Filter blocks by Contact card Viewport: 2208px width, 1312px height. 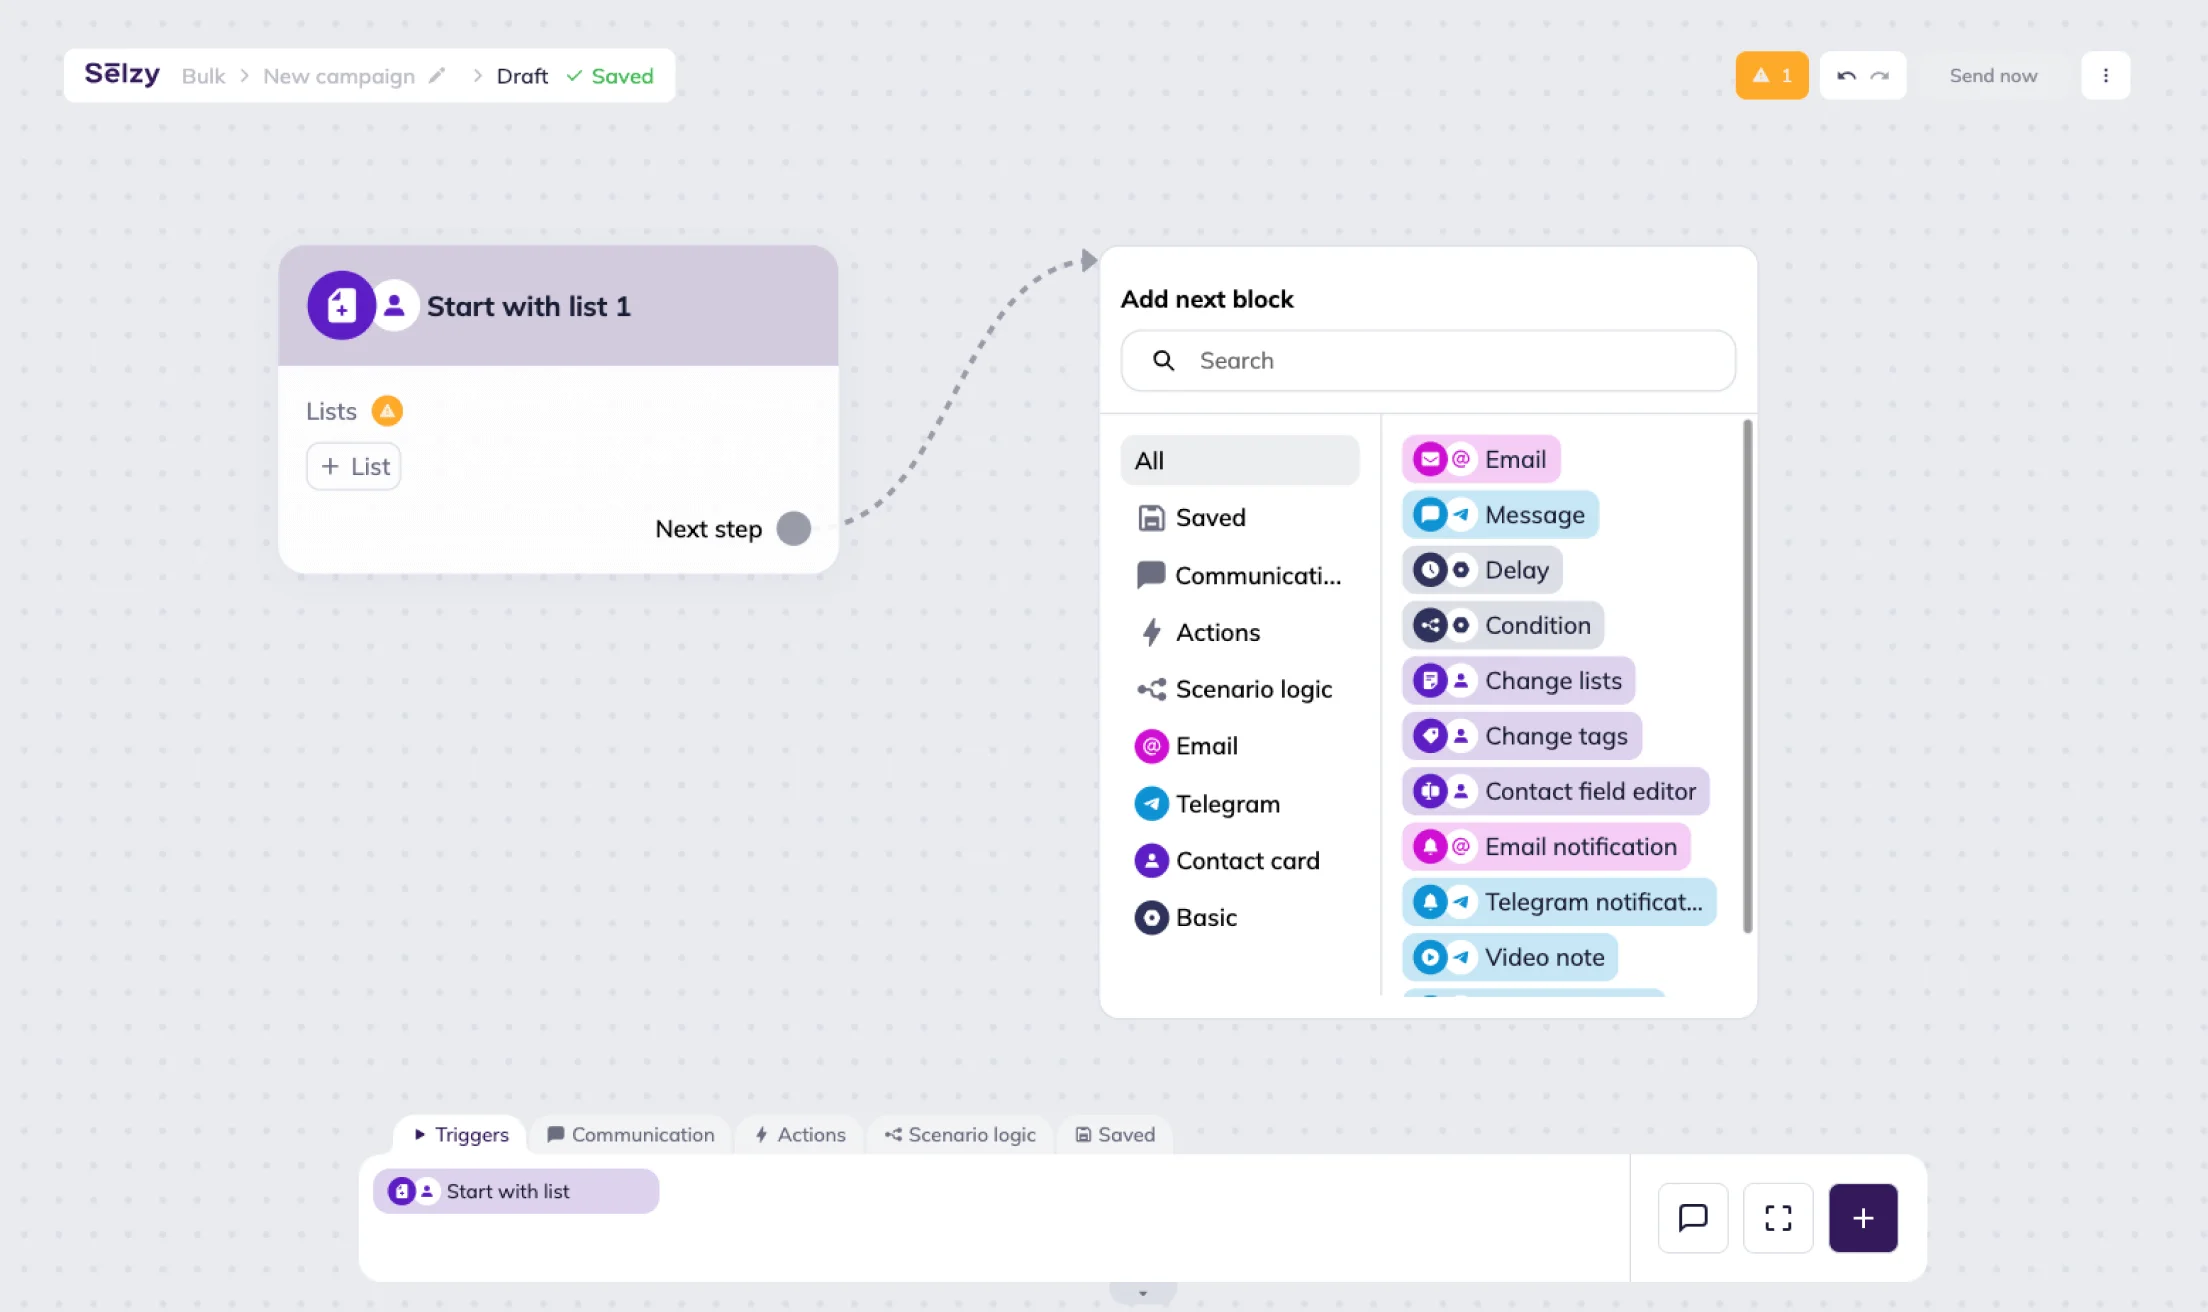(1240, 861)
